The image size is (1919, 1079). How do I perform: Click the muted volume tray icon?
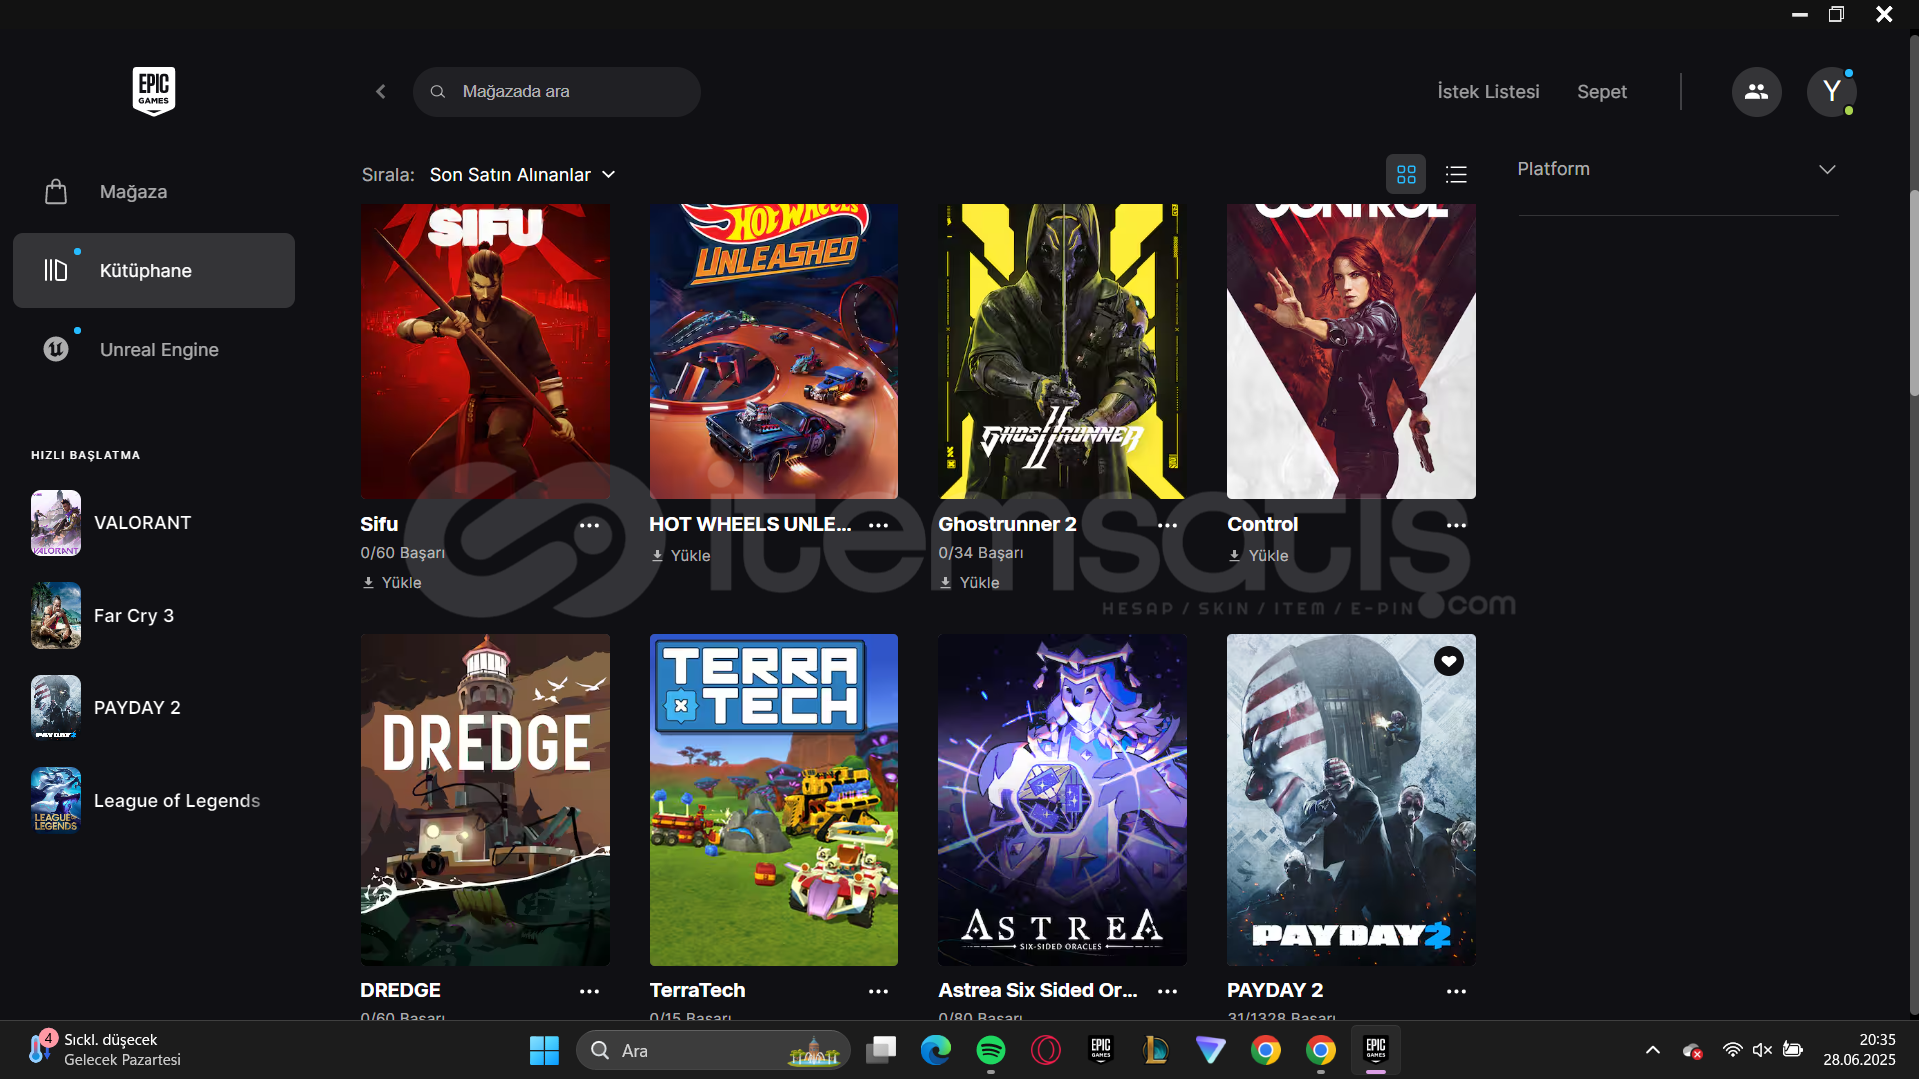(1762, 1051)
